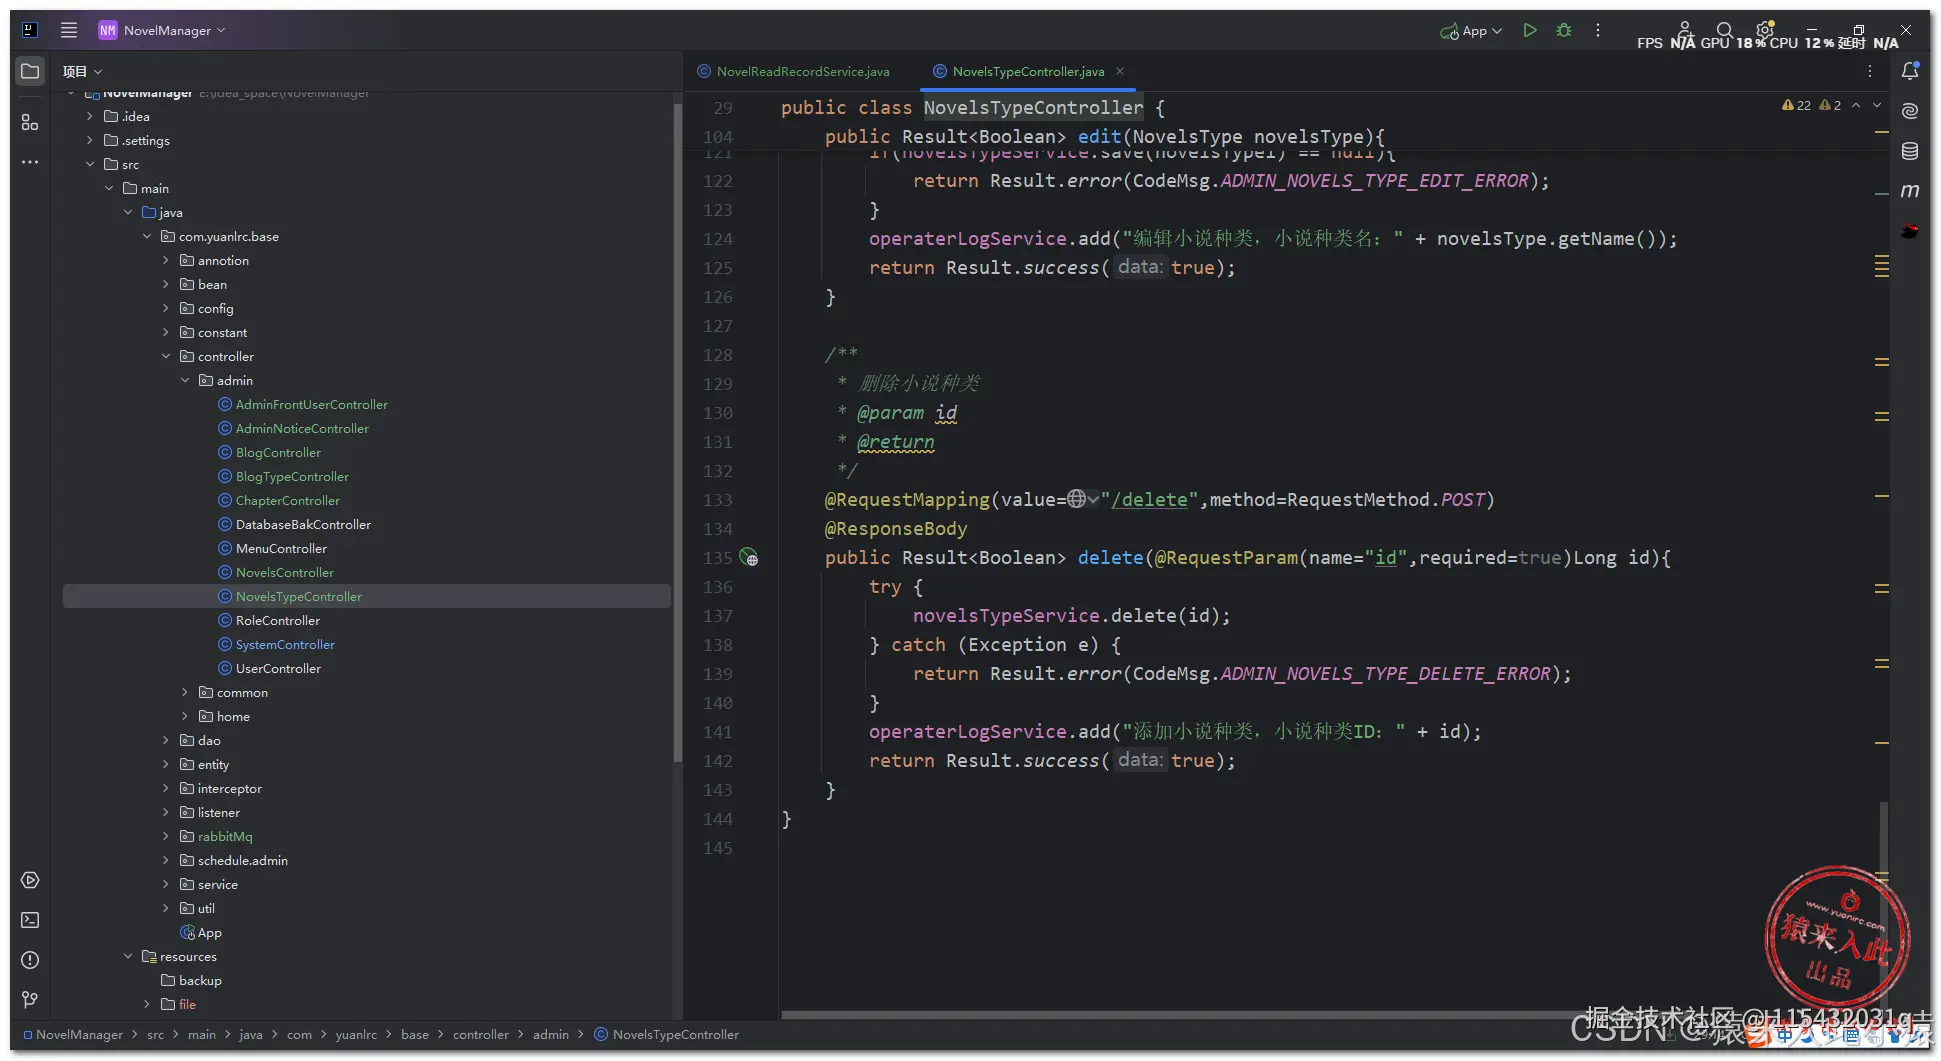Show more tool windows on the left strip
The width and height of the screenshot is (1941, 1061).
point(30,162)
